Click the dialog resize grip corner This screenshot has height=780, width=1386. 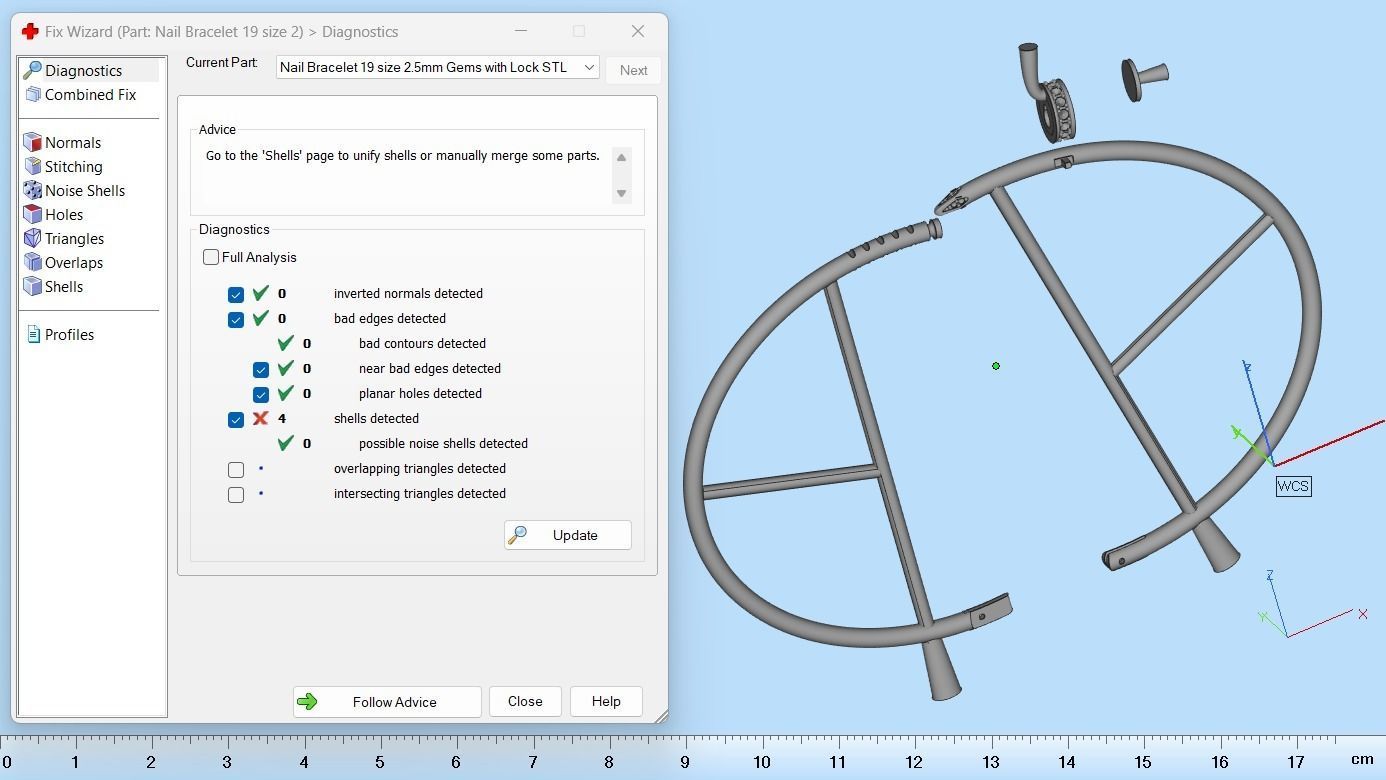pyautogui.click(x=661, y=716)
